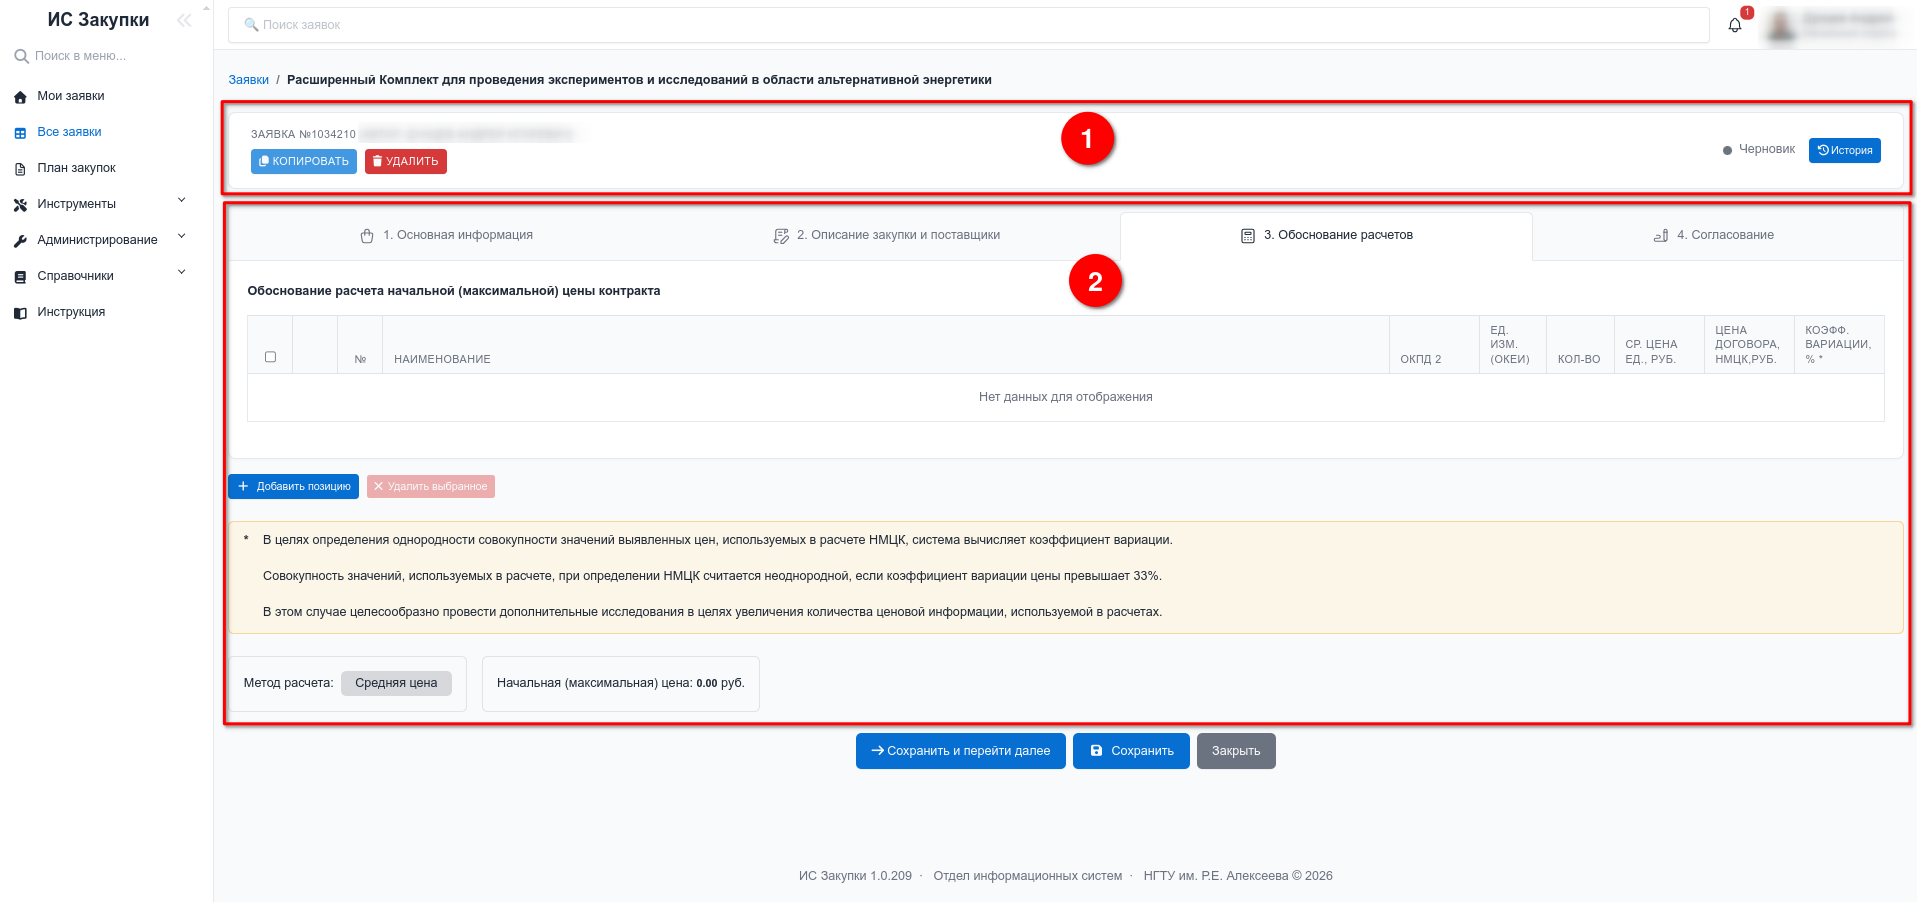Image resolution: width=1917 pixels, height=902 pixels.
Task: Click the Заявки breadcrumb link
Action: coord(248,80)
